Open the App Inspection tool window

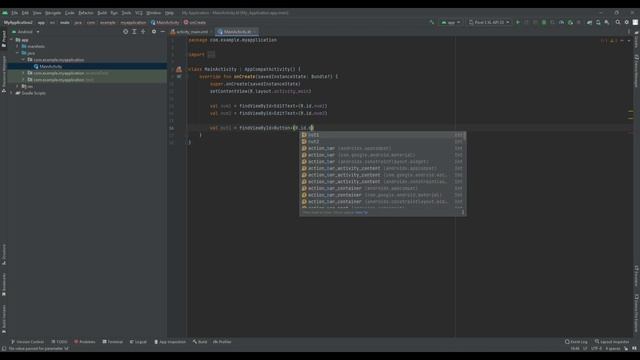(170, 342)
